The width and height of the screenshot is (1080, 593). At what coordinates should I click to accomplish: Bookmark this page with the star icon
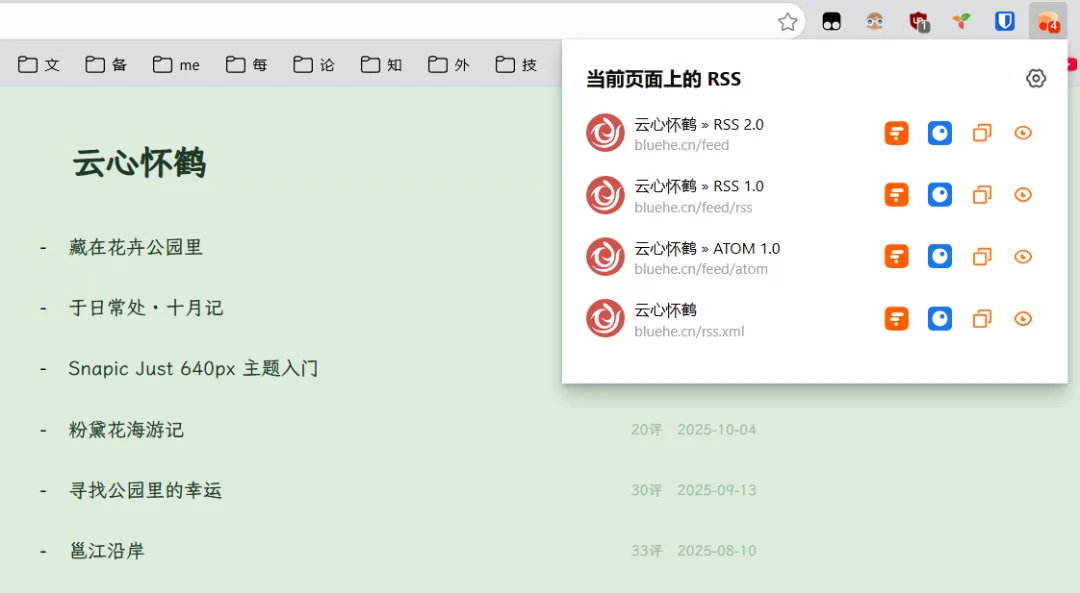(x=788, y=22)
